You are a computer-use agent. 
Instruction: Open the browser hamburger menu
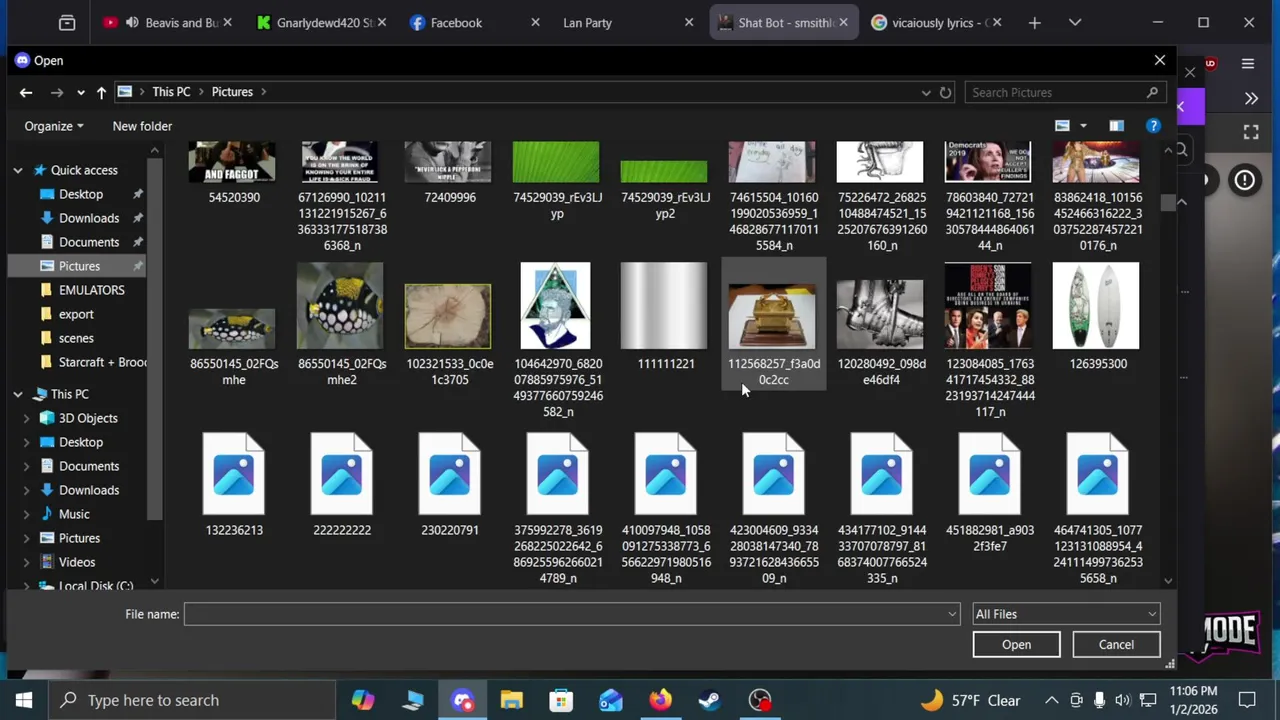pos(1248,64)
